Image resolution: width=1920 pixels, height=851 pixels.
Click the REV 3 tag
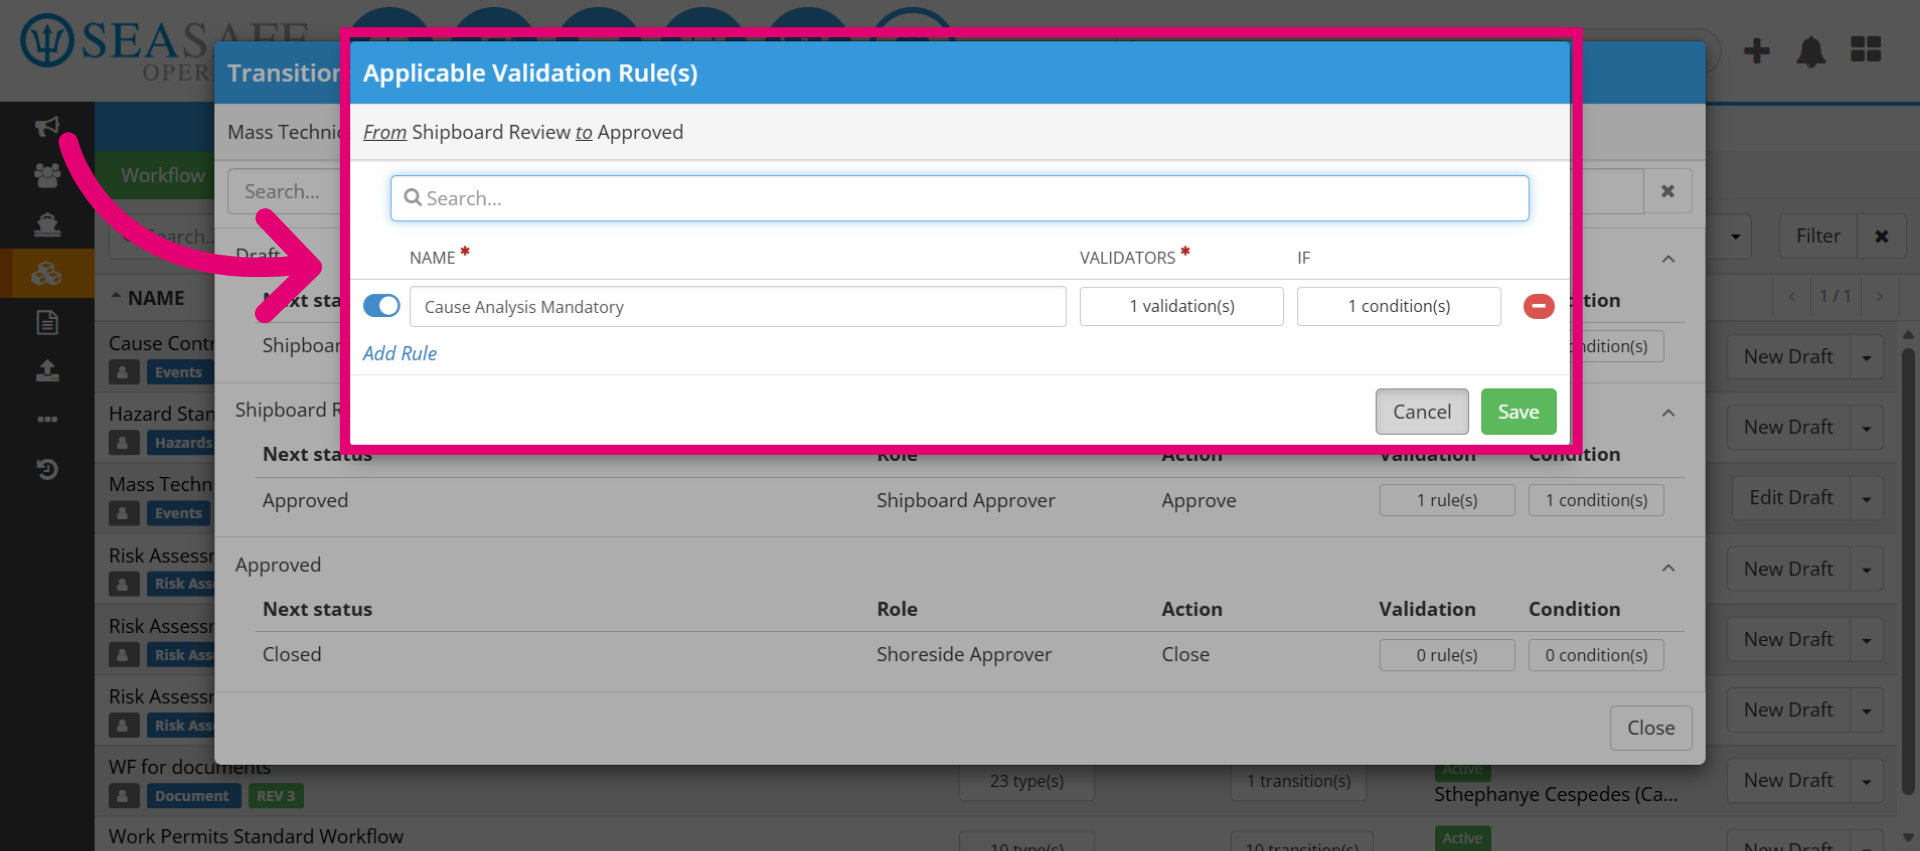tap(275, 796)
